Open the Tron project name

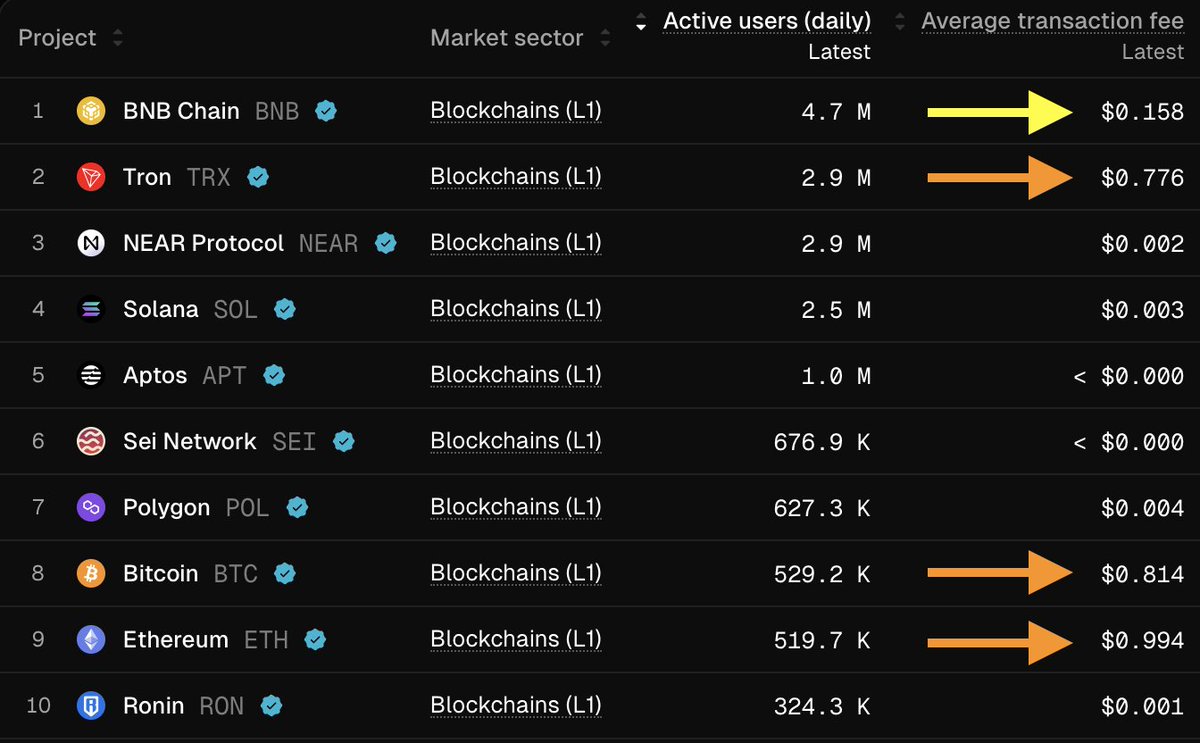pos(147,177)
